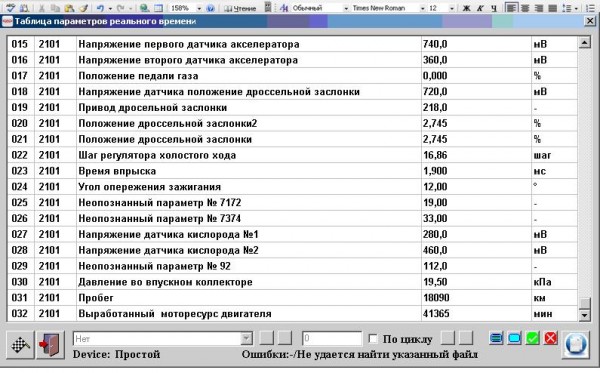This screenshot has height=373, width=600.
Task: Enable the 'По циклу' checkbox
Action: coord(373,339)
